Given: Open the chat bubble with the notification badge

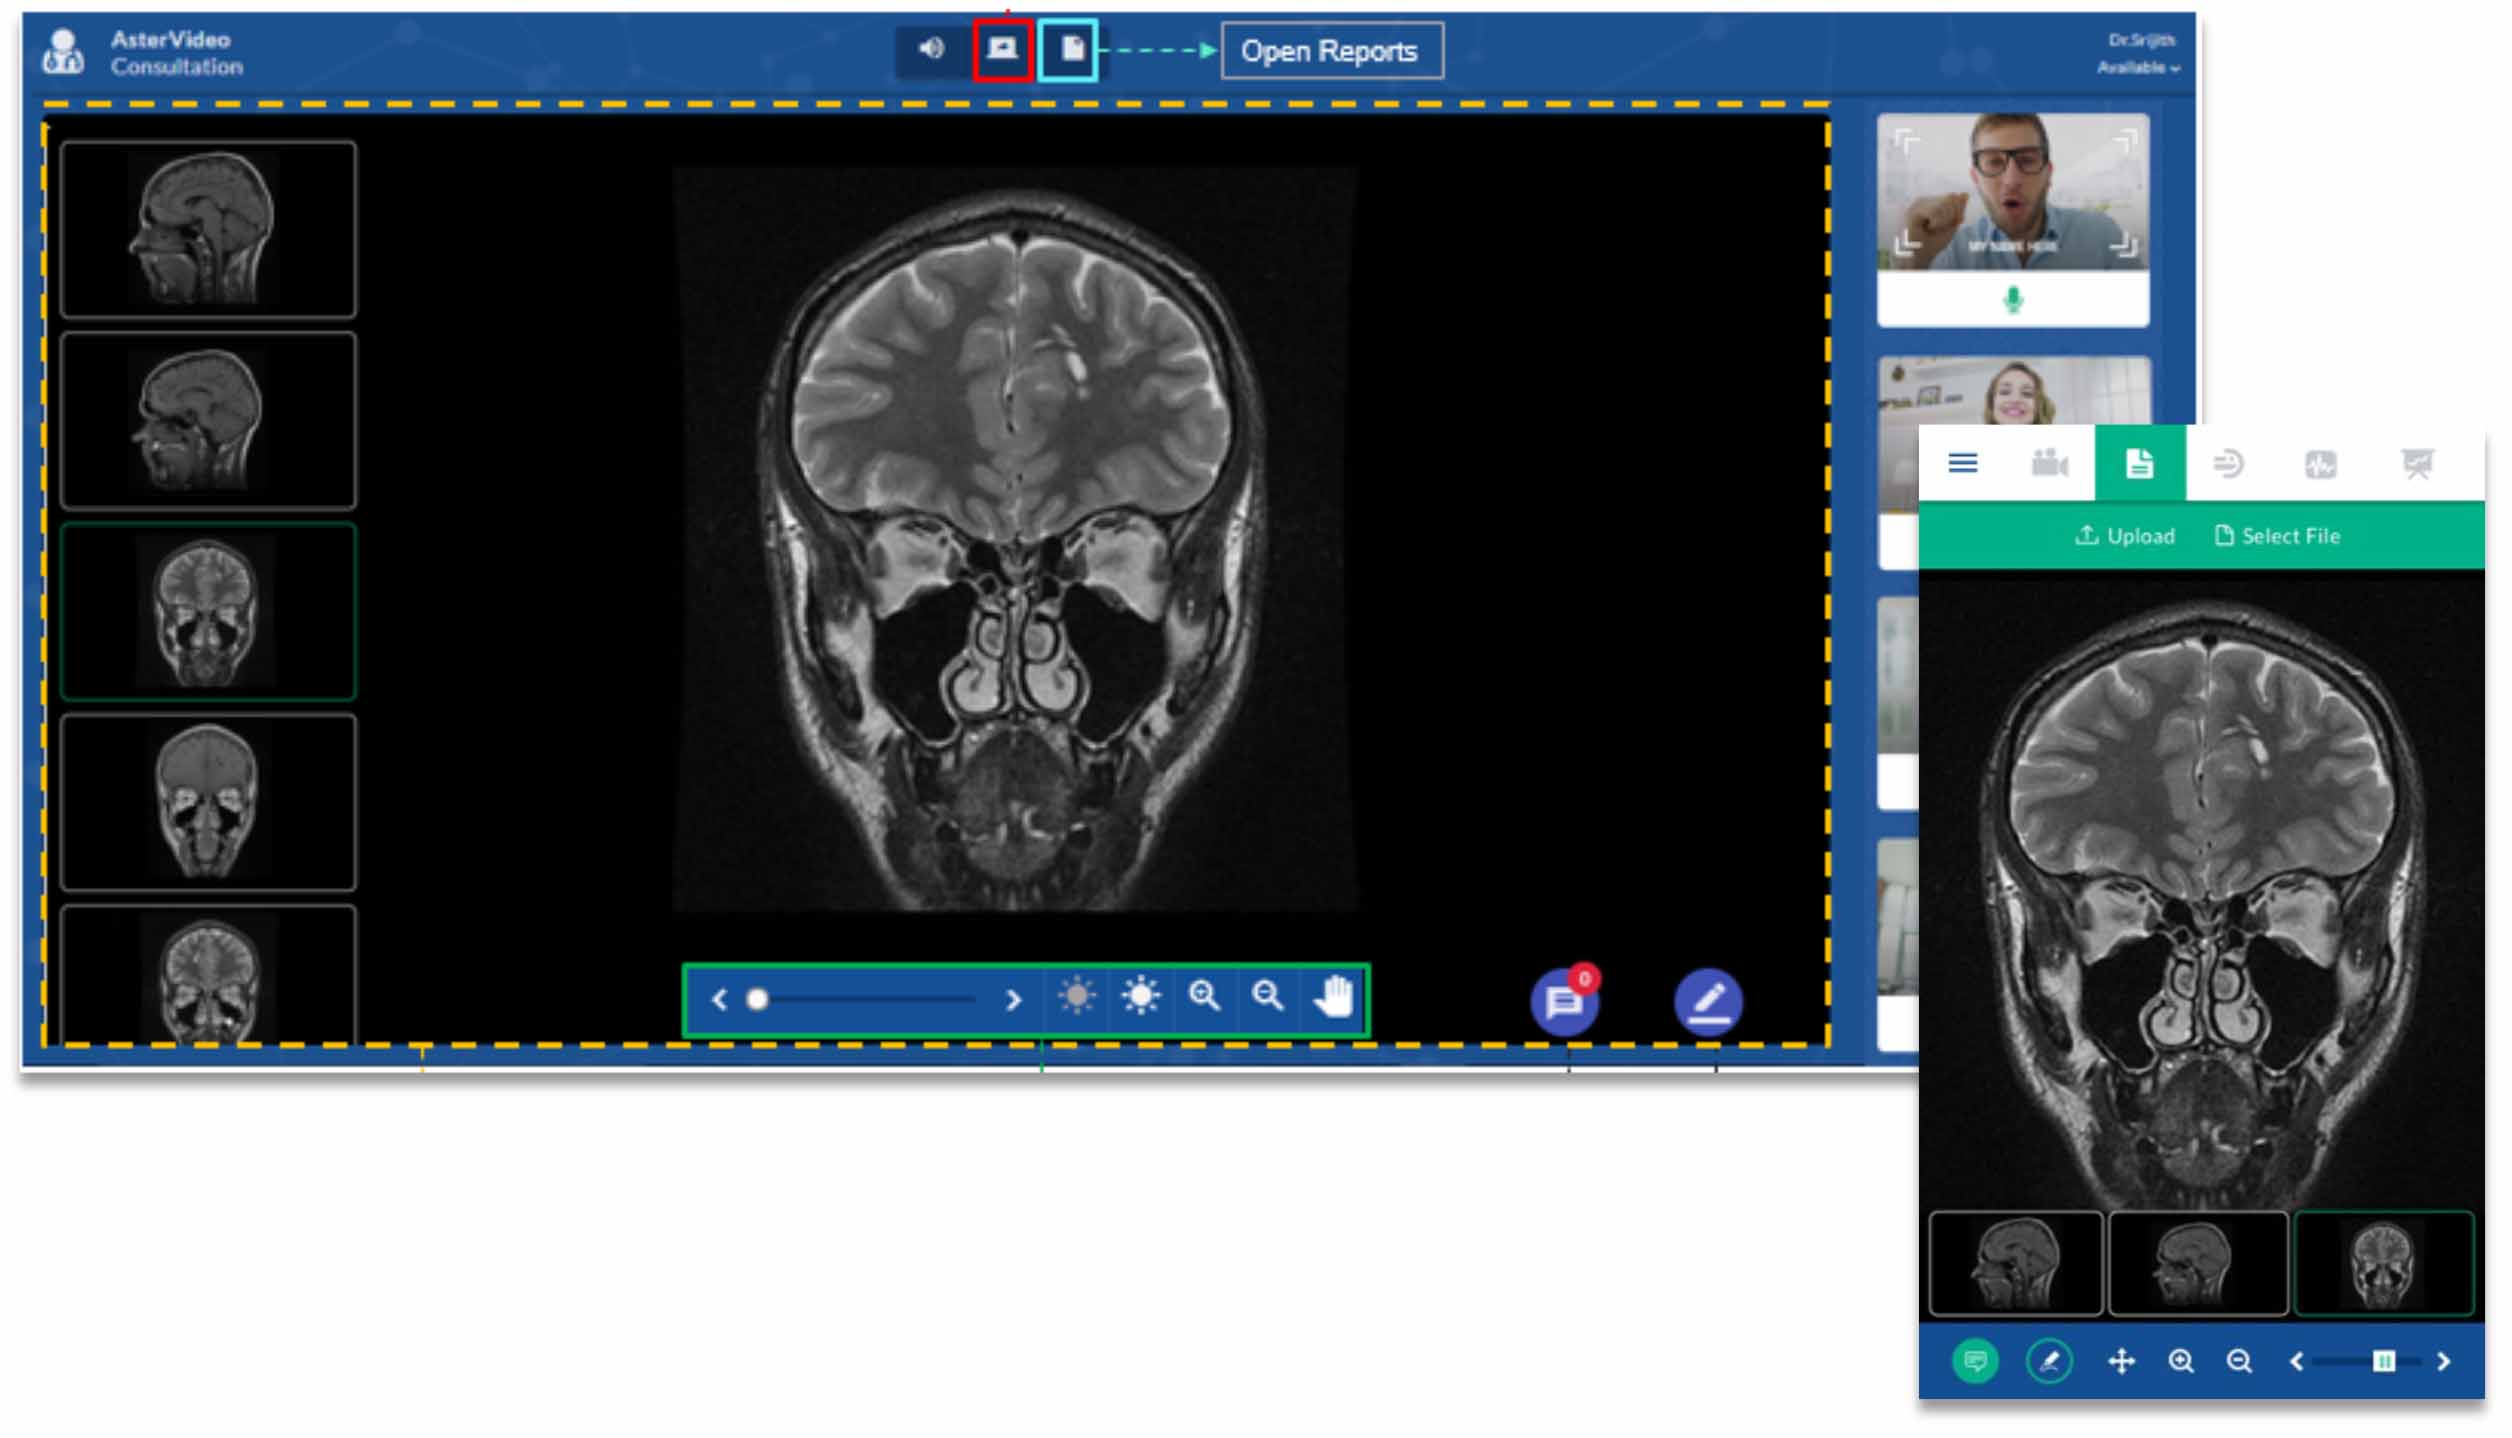Looking at the screenshot, I should pyautogui.click(x=1564, y=1002).
